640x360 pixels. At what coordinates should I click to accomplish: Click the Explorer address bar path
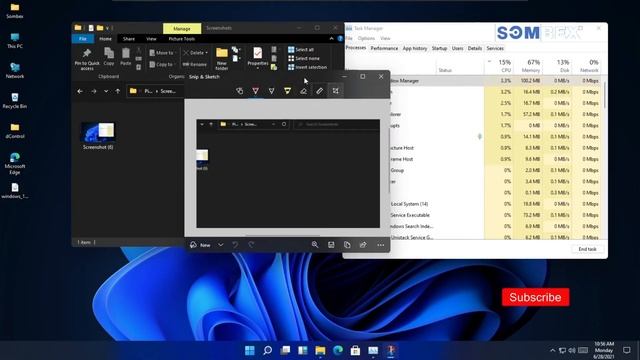pyautogui.click(x=154, y=91)
